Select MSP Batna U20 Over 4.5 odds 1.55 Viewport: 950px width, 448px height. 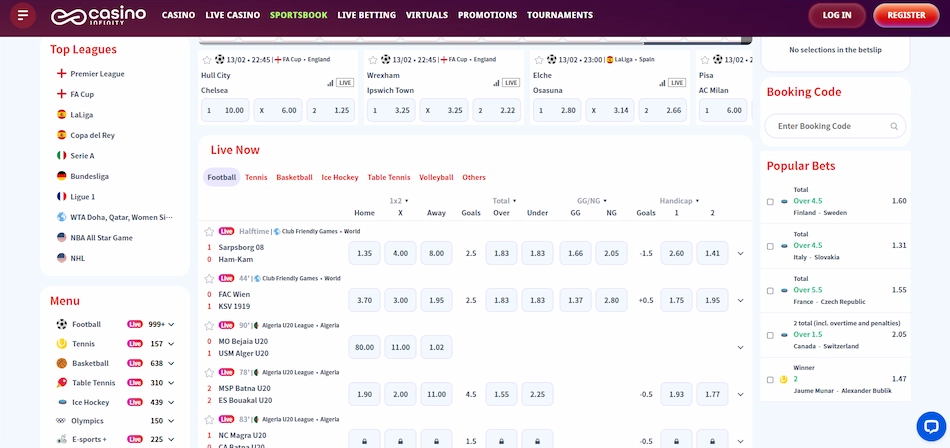[x=501, y=394]
